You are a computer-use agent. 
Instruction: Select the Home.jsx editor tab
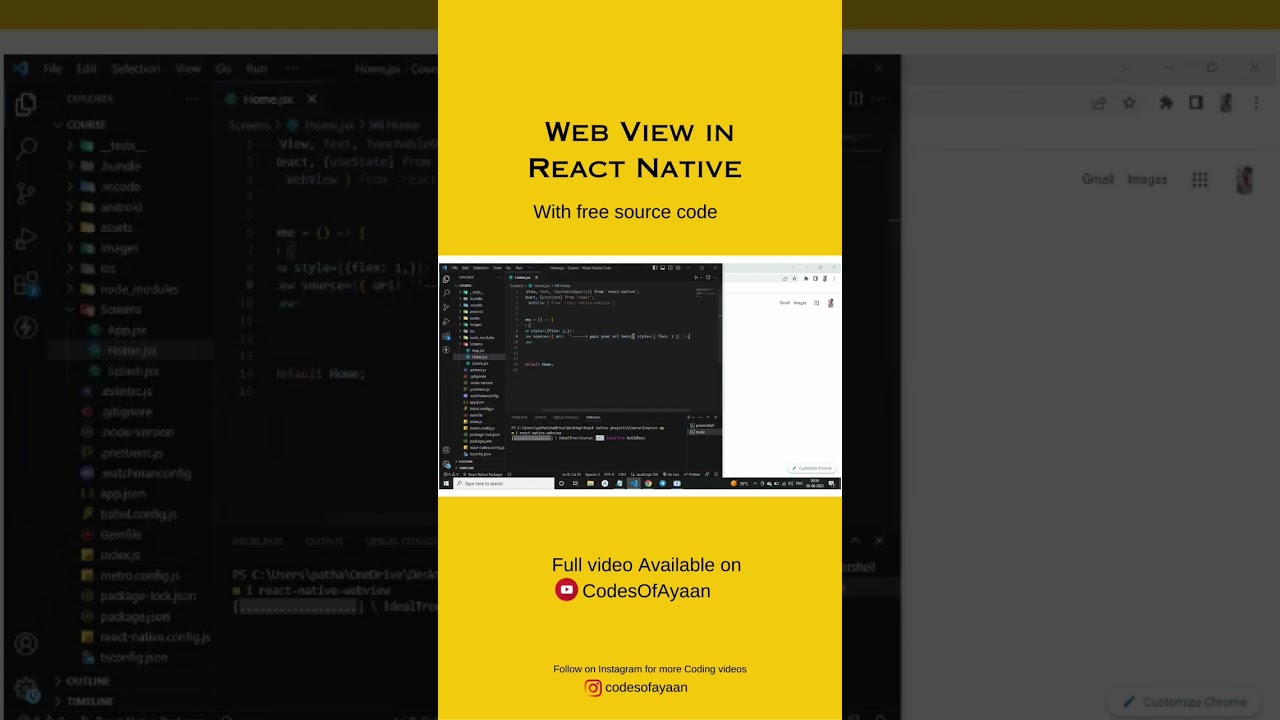[x=522, y=278]
